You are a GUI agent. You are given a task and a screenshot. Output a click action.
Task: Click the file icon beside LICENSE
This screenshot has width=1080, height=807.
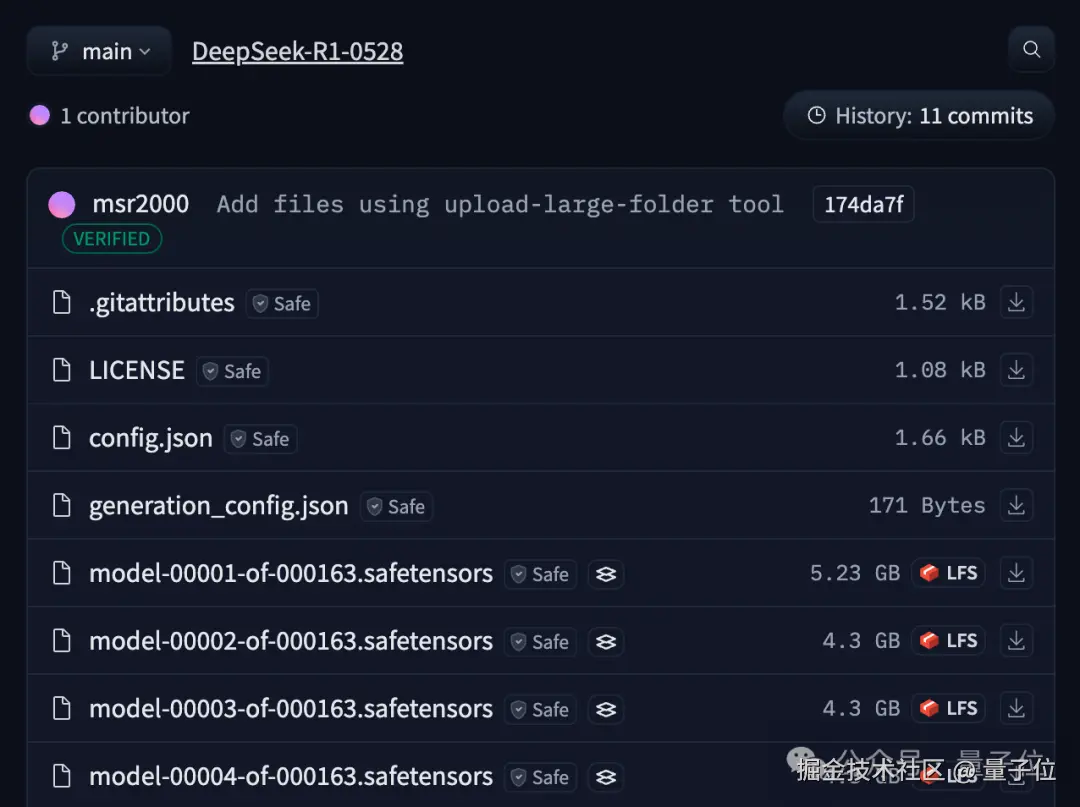coord(62,370)
